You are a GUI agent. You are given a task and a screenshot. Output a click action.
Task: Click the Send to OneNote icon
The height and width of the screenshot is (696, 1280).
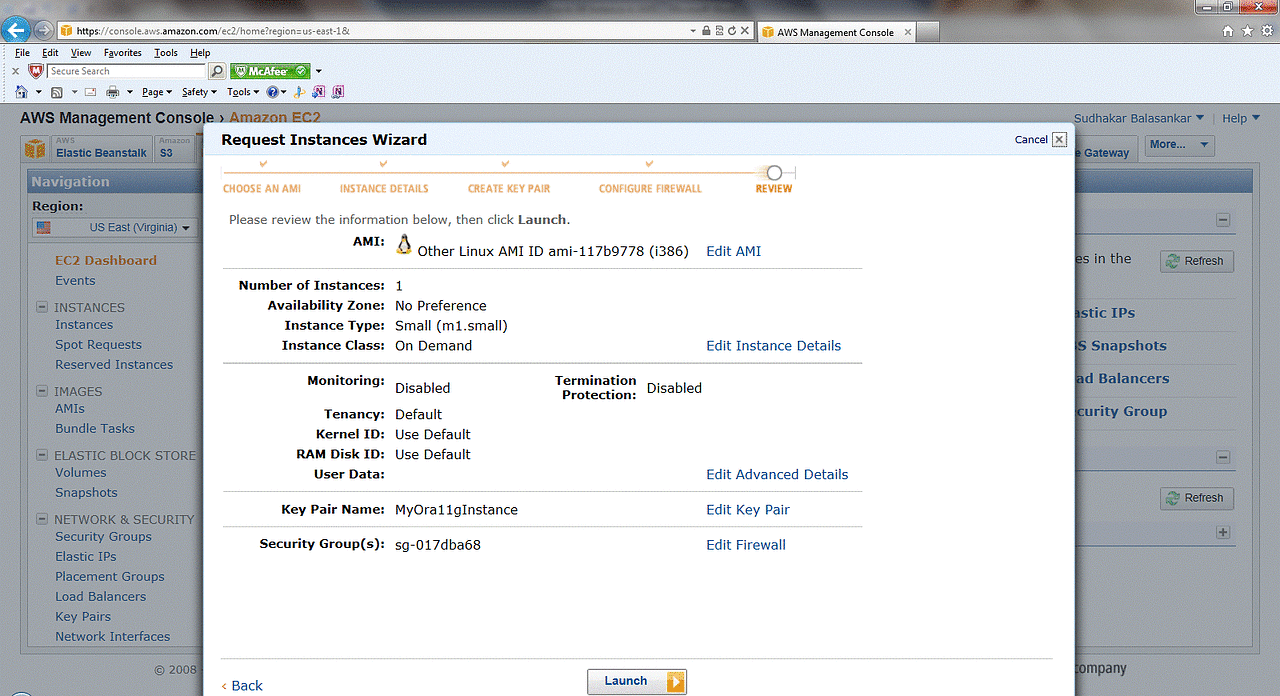[x=319, y=92]
